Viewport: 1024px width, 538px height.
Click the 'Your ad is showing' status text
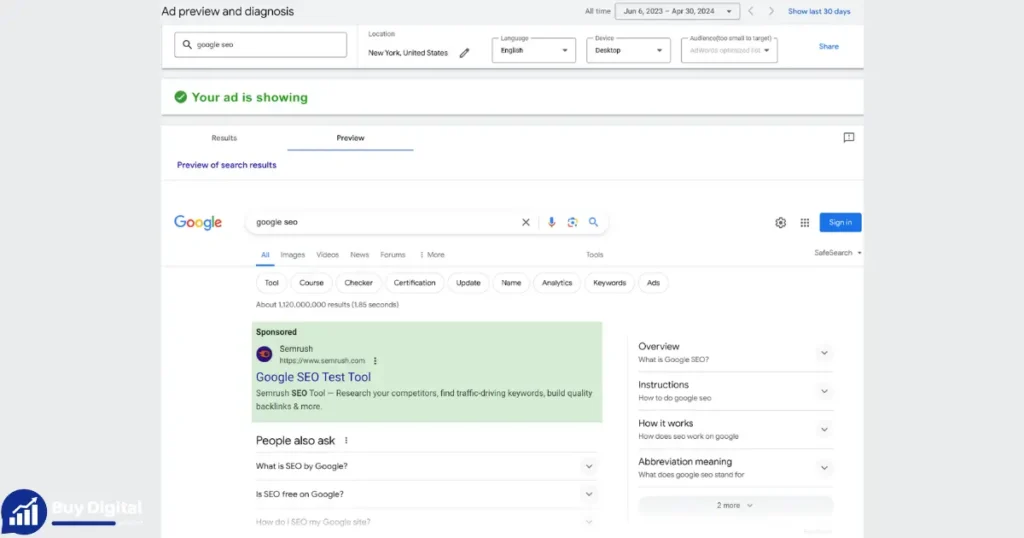[x=249, y=97]
